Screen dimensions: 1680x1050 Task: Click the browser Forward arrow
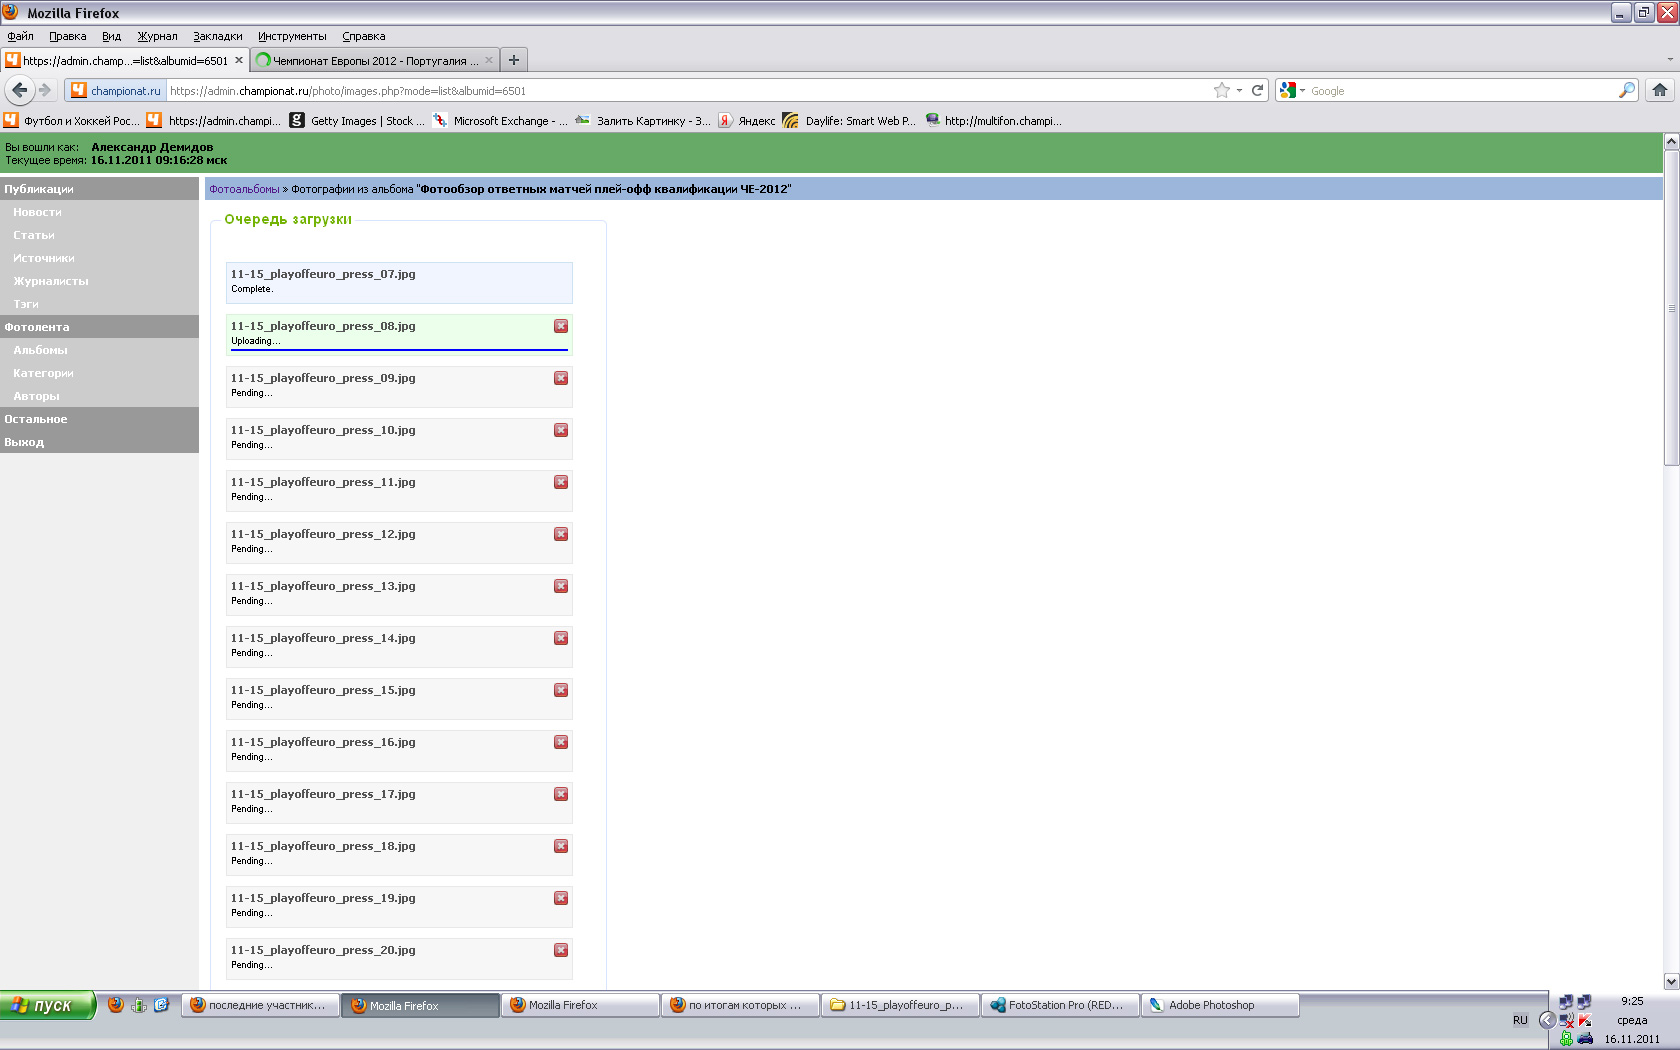pos(45,90)
